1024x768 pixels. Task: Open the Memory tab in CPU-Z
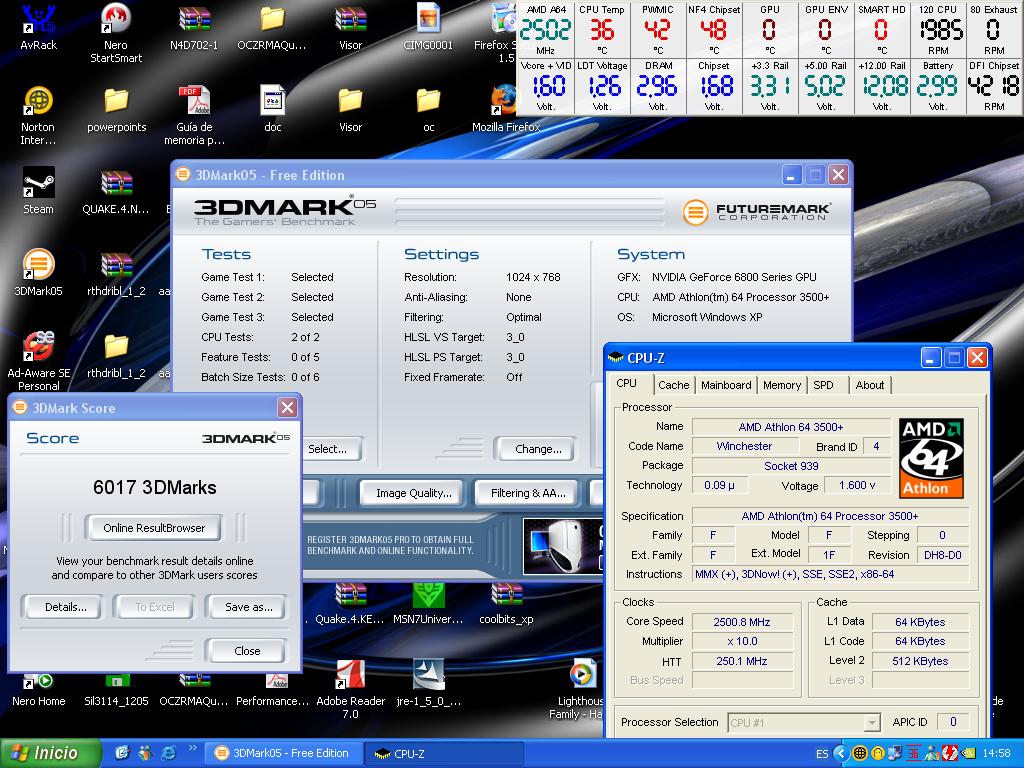pyautogui.click(x=782, y=385)
